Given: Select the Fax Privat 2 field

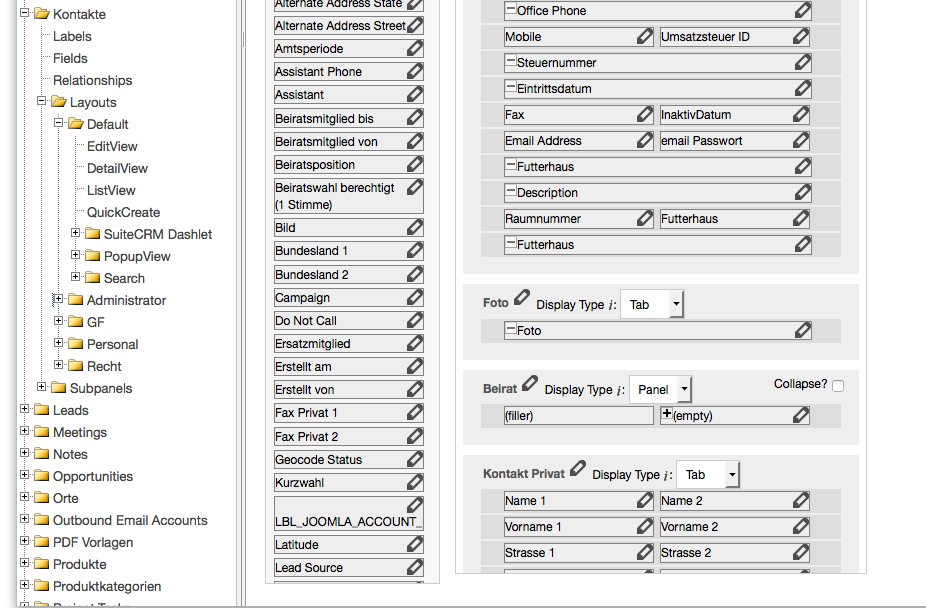Looking at the screenshot, I should pyautogui.click(x=349, y=436).
